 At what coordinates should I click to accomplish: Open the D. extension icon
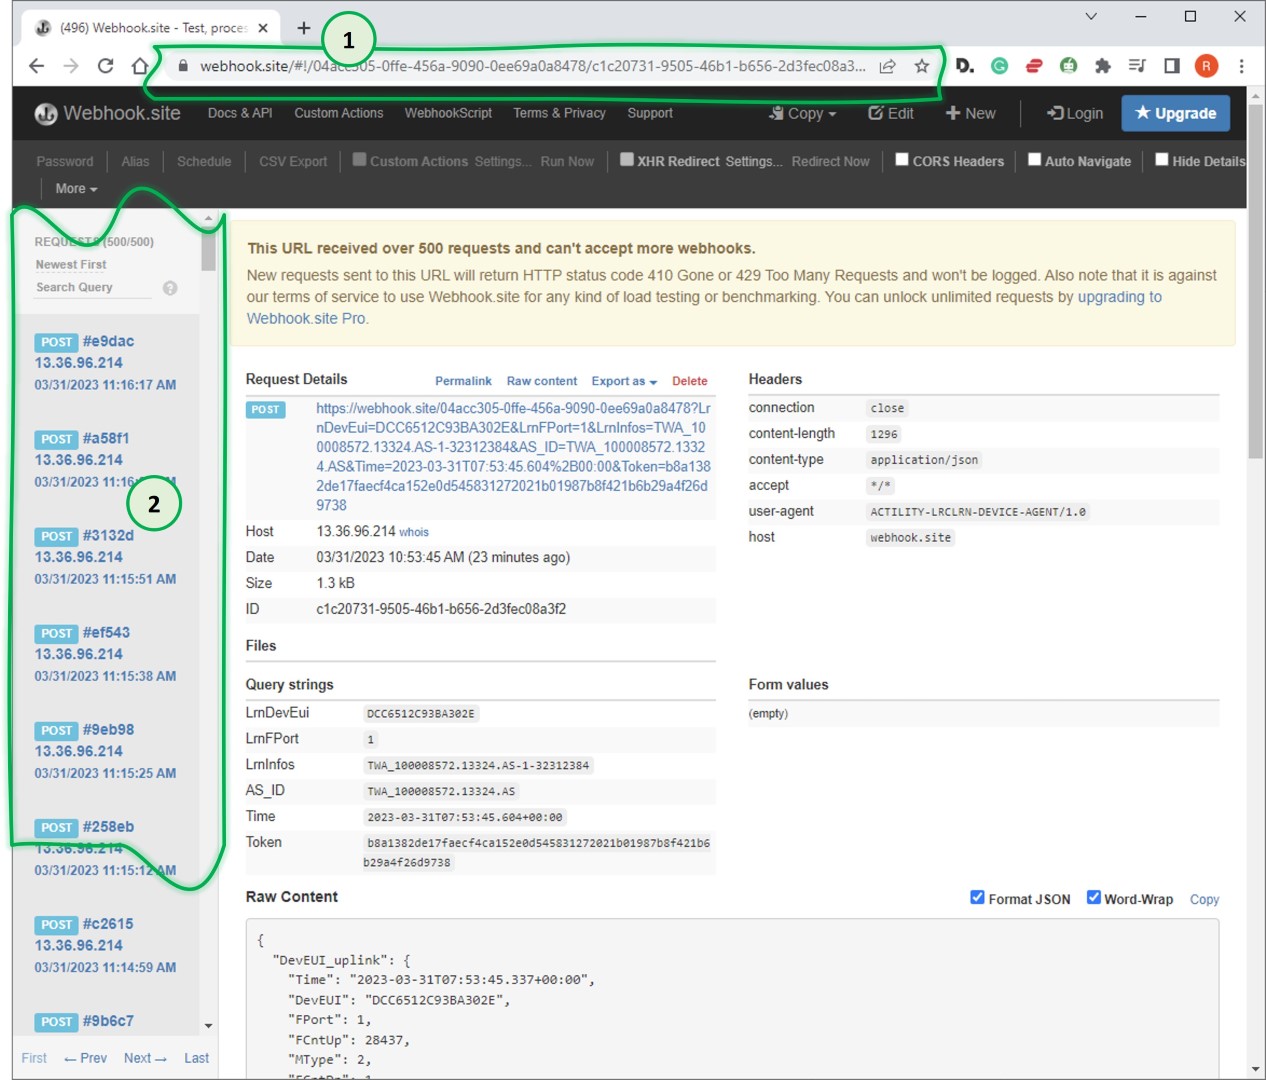tap(964, 66)
